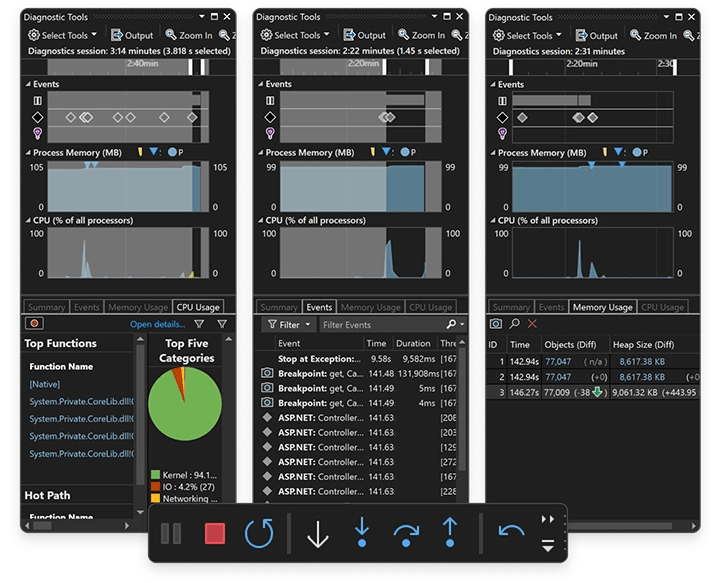Select Memory Usage tab in middle window
This screenshot has width=725, height=583.
point(370,307)
